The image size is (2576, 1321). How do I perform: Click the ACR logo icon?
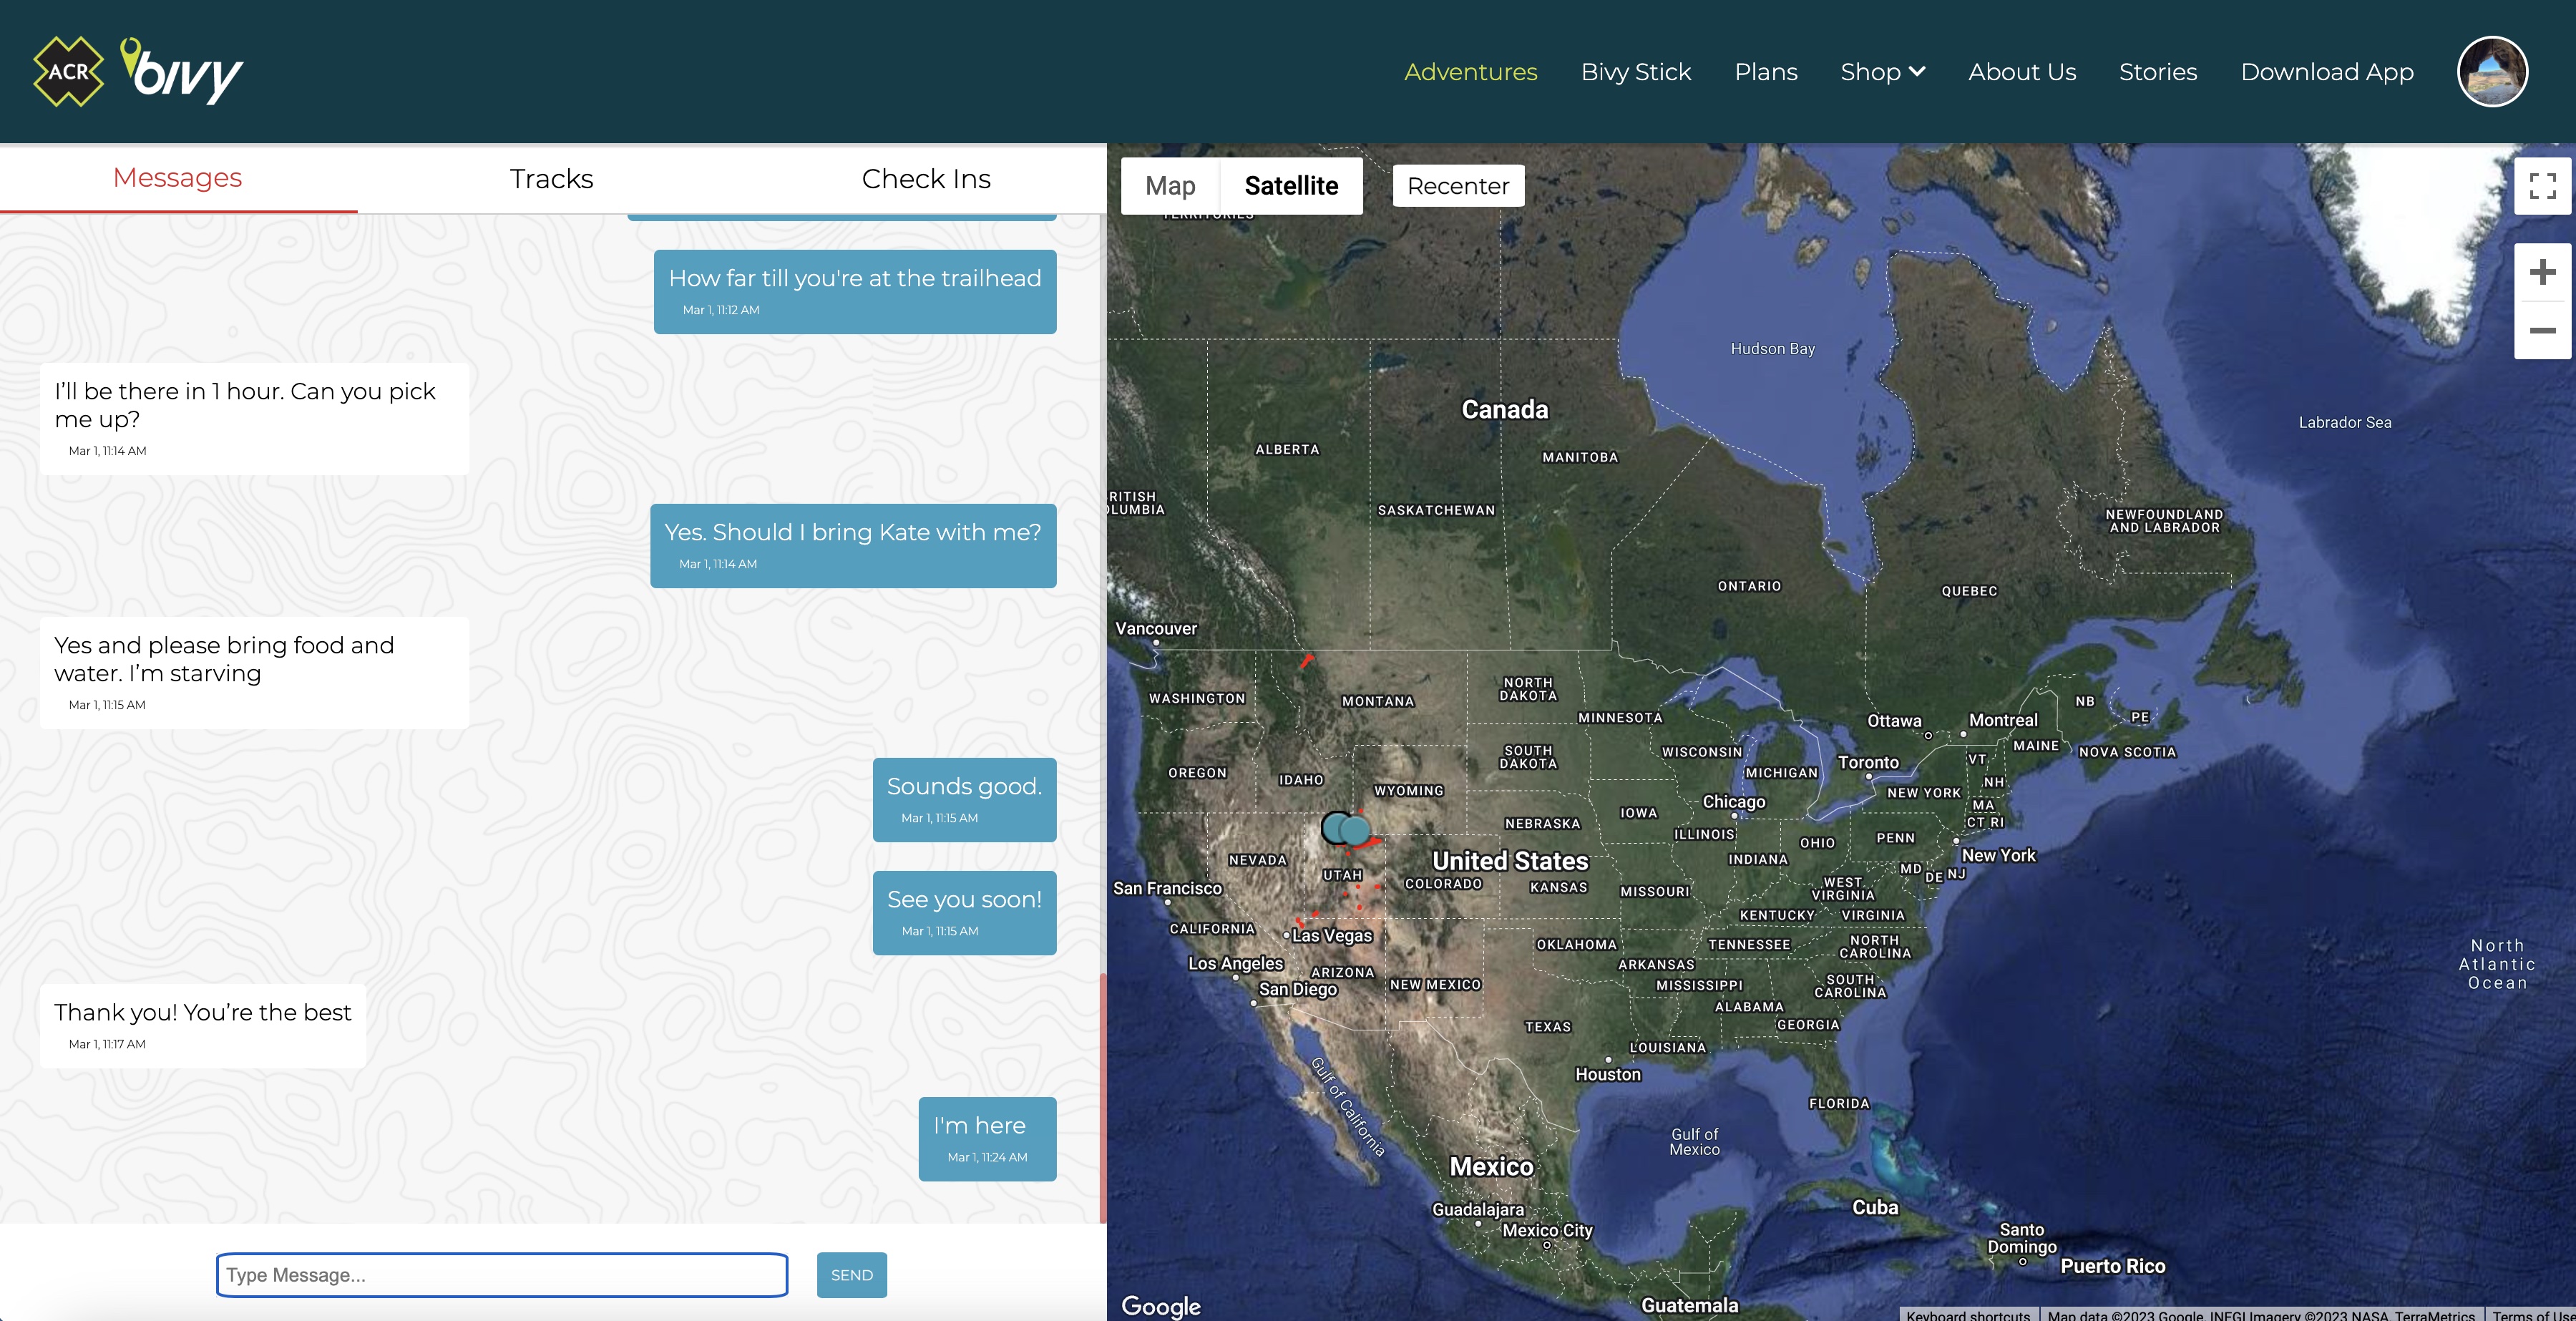pyautogui.click(x=68, y=71)
